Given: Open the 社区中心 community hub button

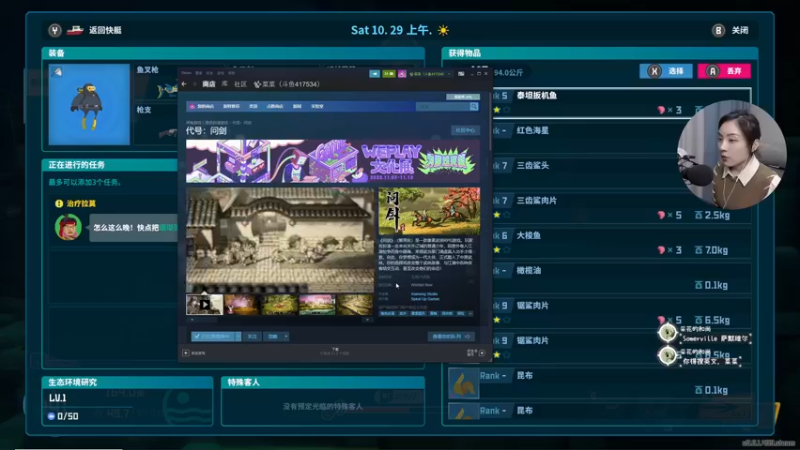Looking at the screenshot, I should (x=465, y=131).
